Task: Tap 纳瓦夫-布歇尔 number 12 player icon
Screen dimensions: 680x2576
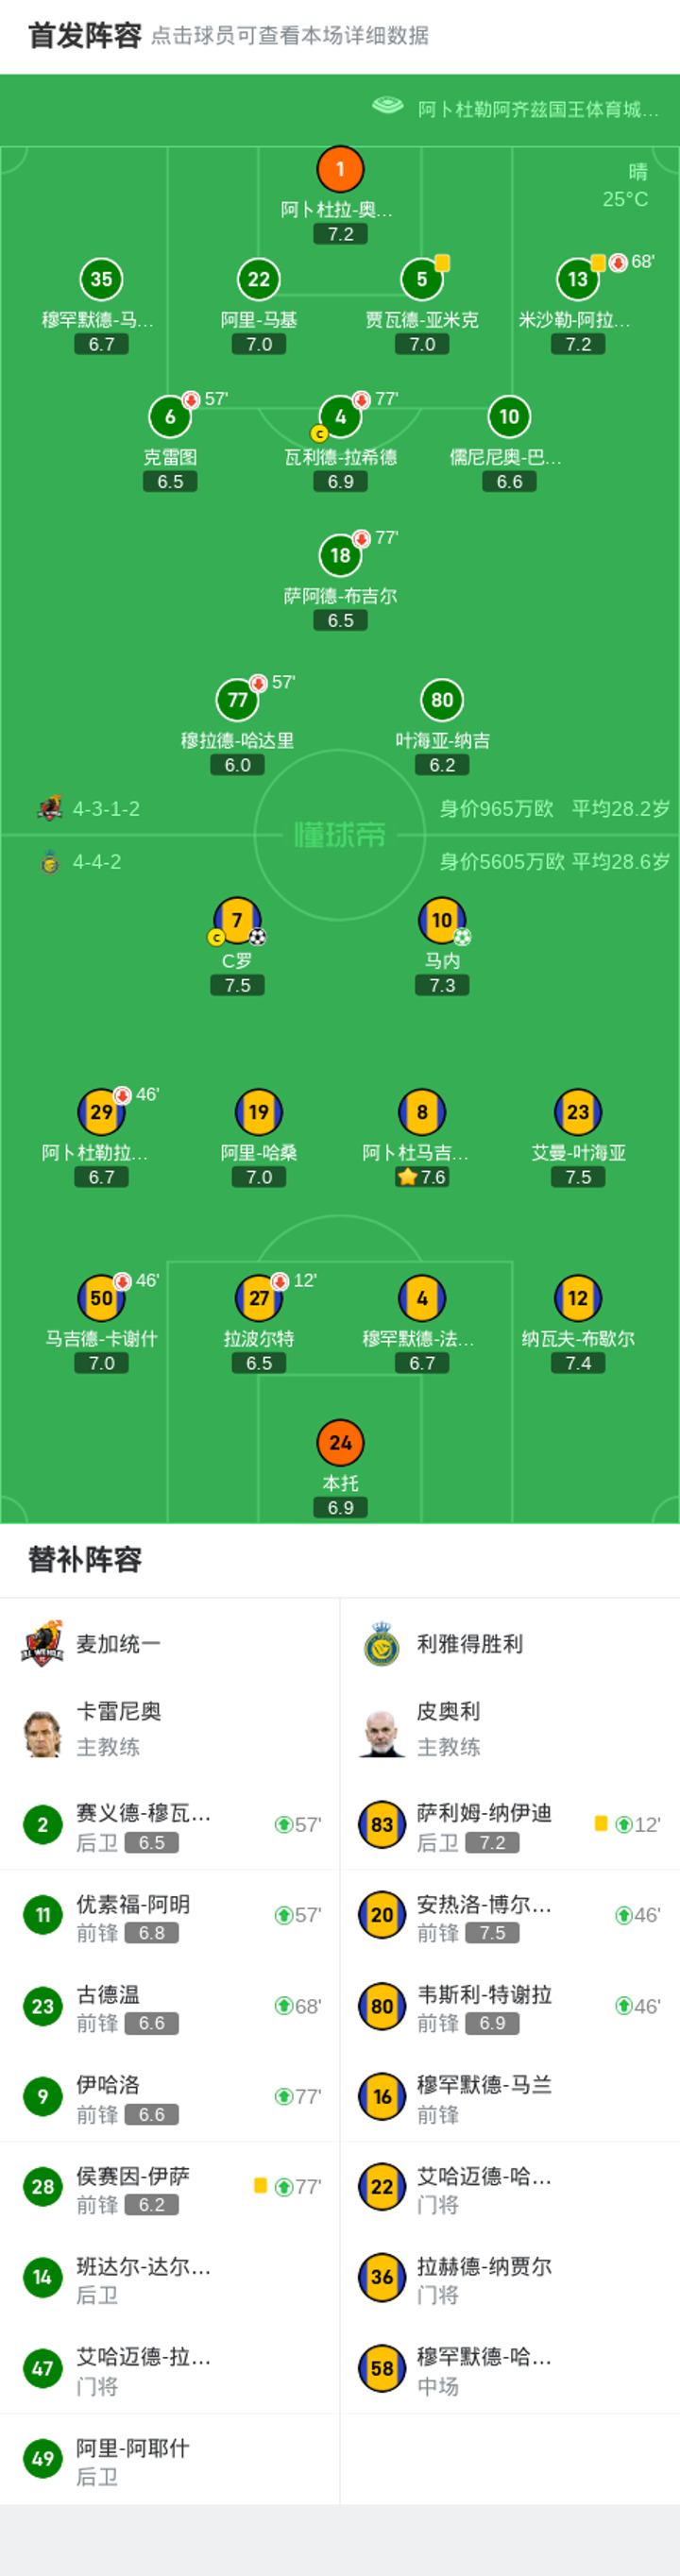Action: click(578, 1298)
